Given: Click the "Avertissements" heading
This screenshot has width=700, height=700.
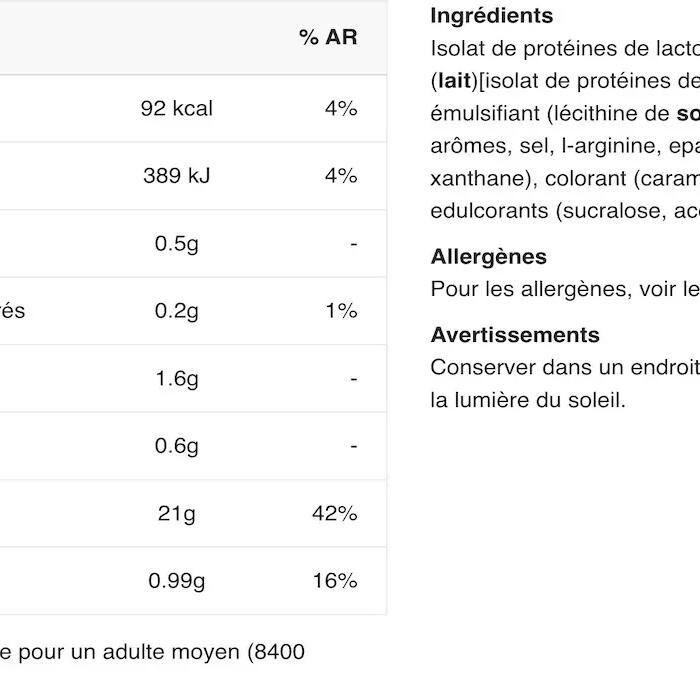Looking at the screenshot, I should pyautogui.click(x=515, y=335).
